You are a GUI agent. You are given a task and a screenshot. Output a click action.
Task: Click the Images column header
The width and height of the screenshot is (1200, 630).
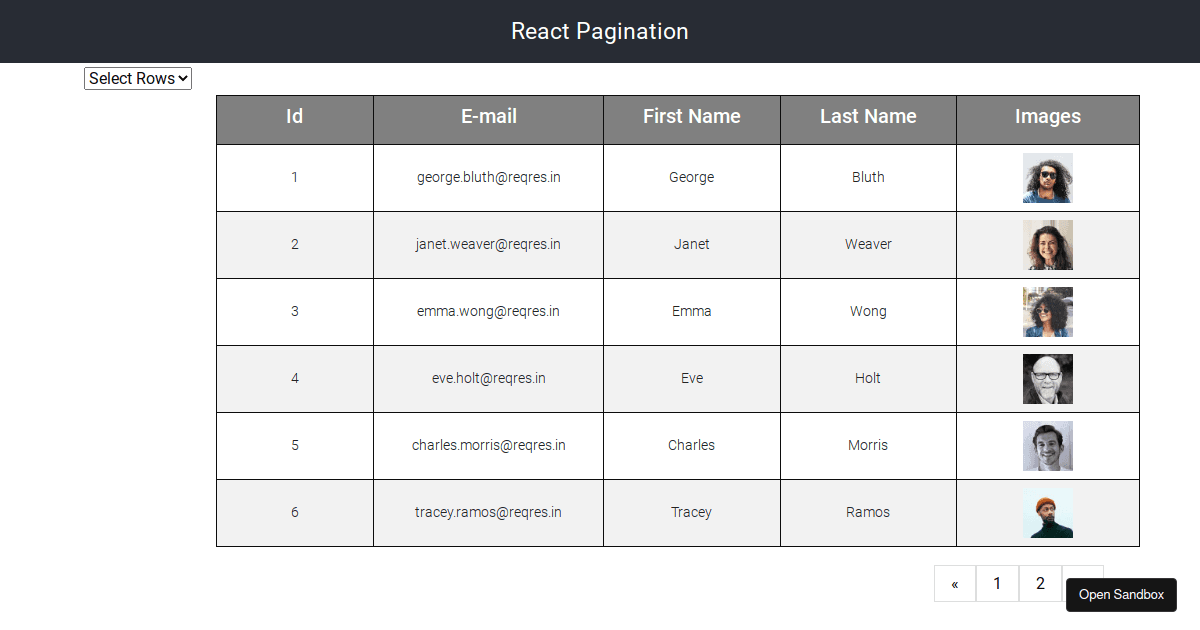[1047, 119]
